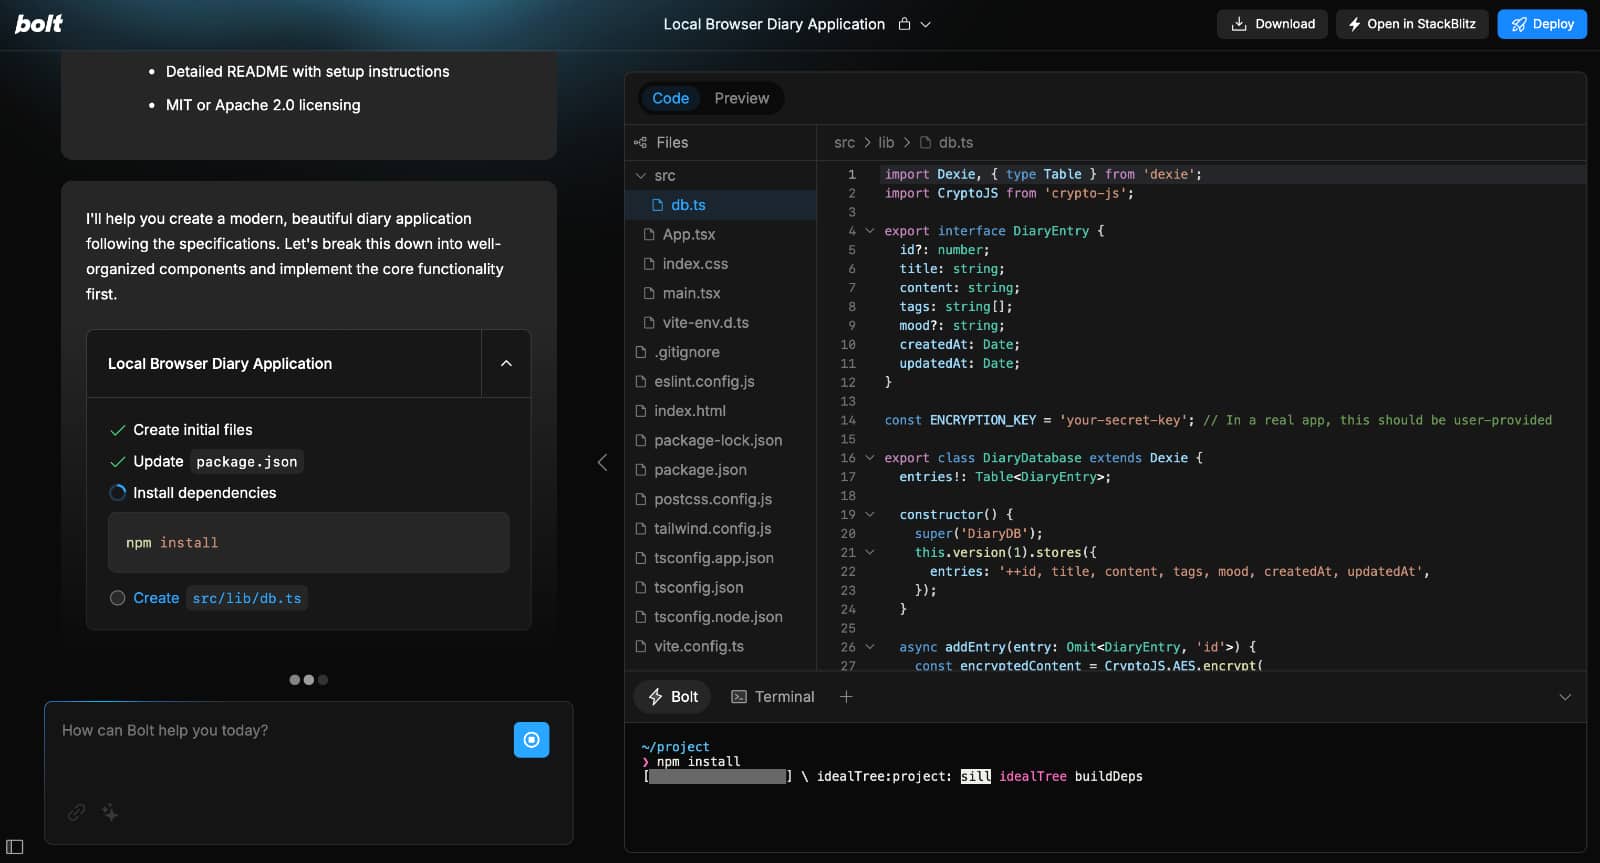Click Open in StackBlitz button
Viewport: 1600px width, 863px height.
(x=1411, y=24)
